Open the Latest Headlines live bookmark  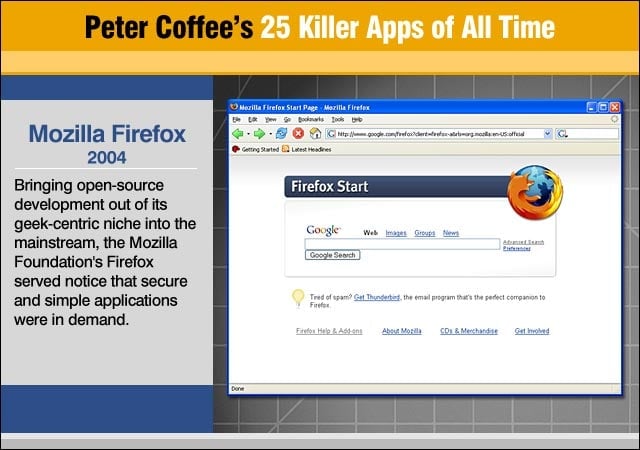(x=307, y=149)
